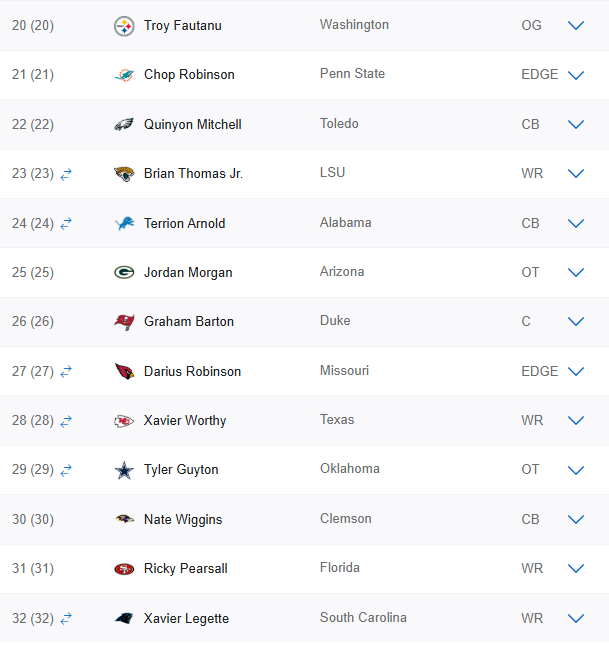
Task: Select the Darius Robinson player name
Action: [192, 372]
